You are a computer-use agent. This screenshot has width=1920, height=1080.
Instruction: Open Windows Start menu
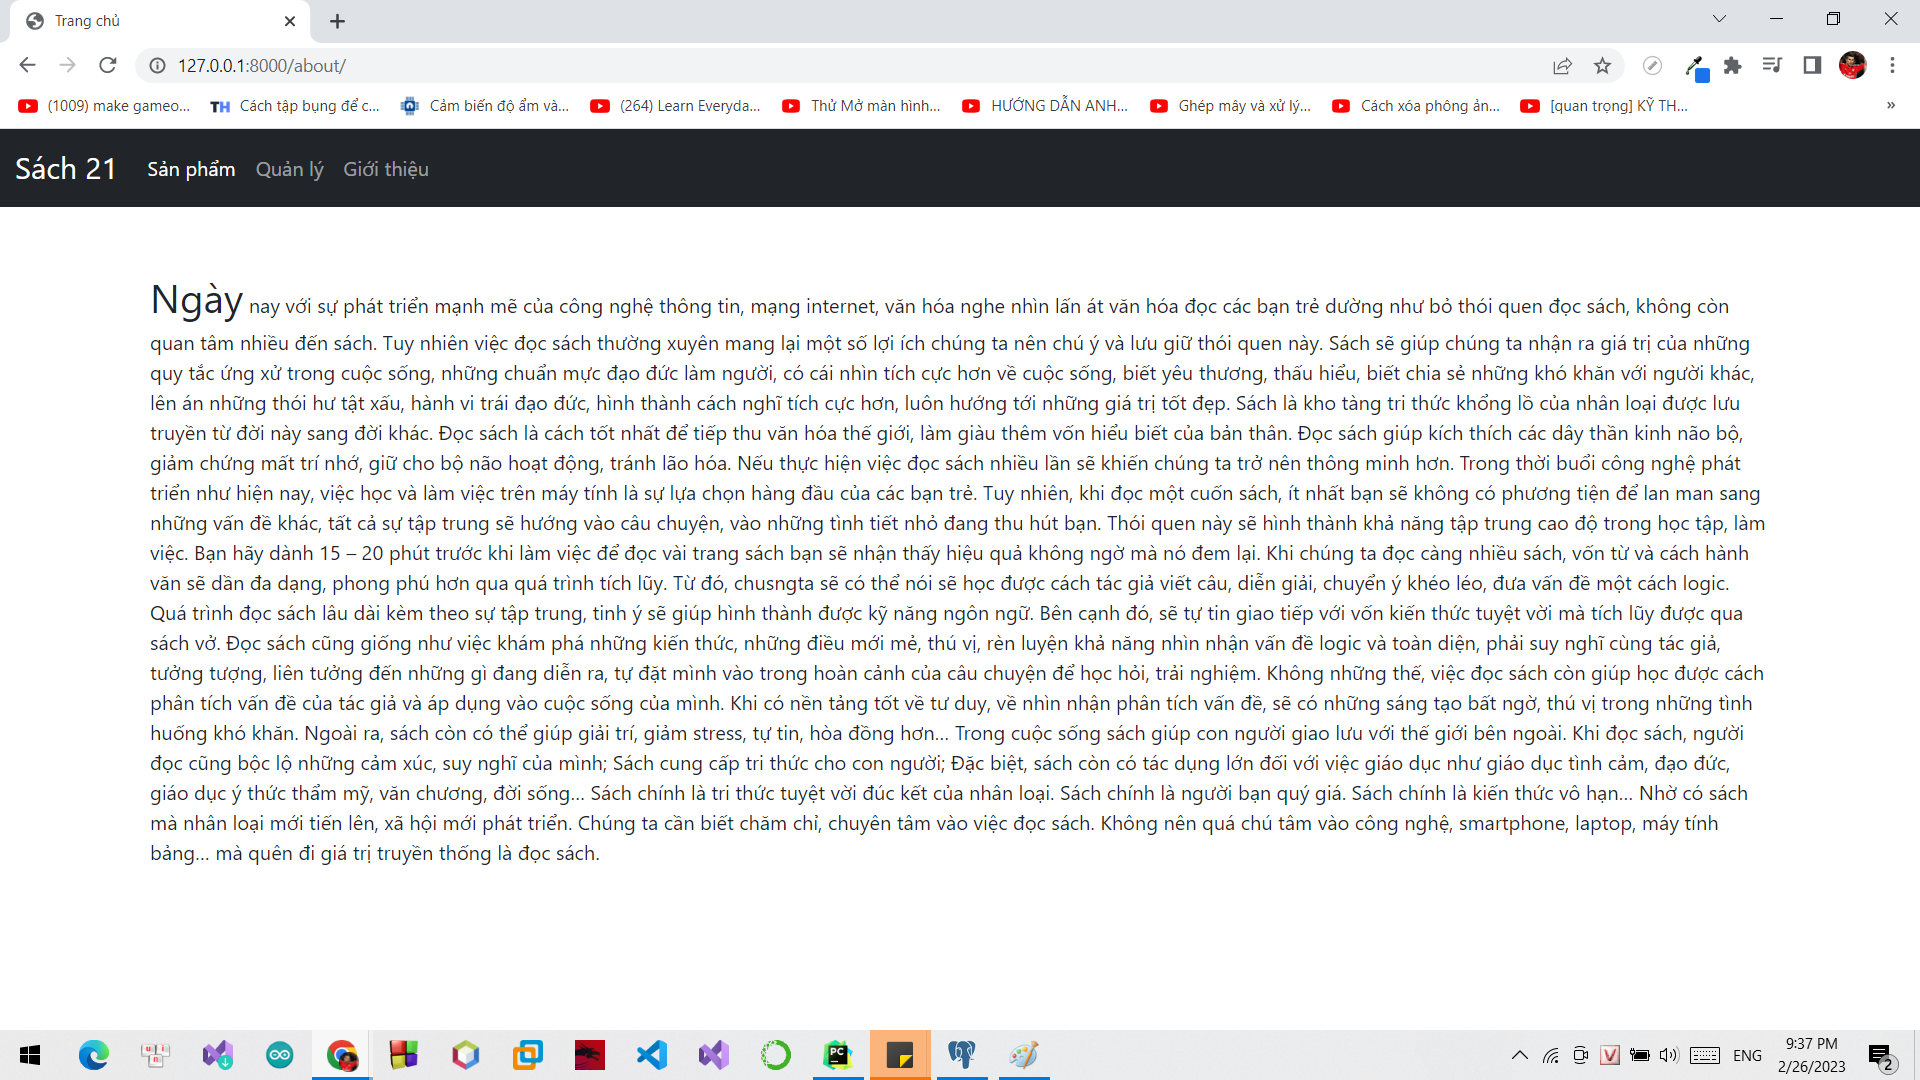(x=30, y=1055)
